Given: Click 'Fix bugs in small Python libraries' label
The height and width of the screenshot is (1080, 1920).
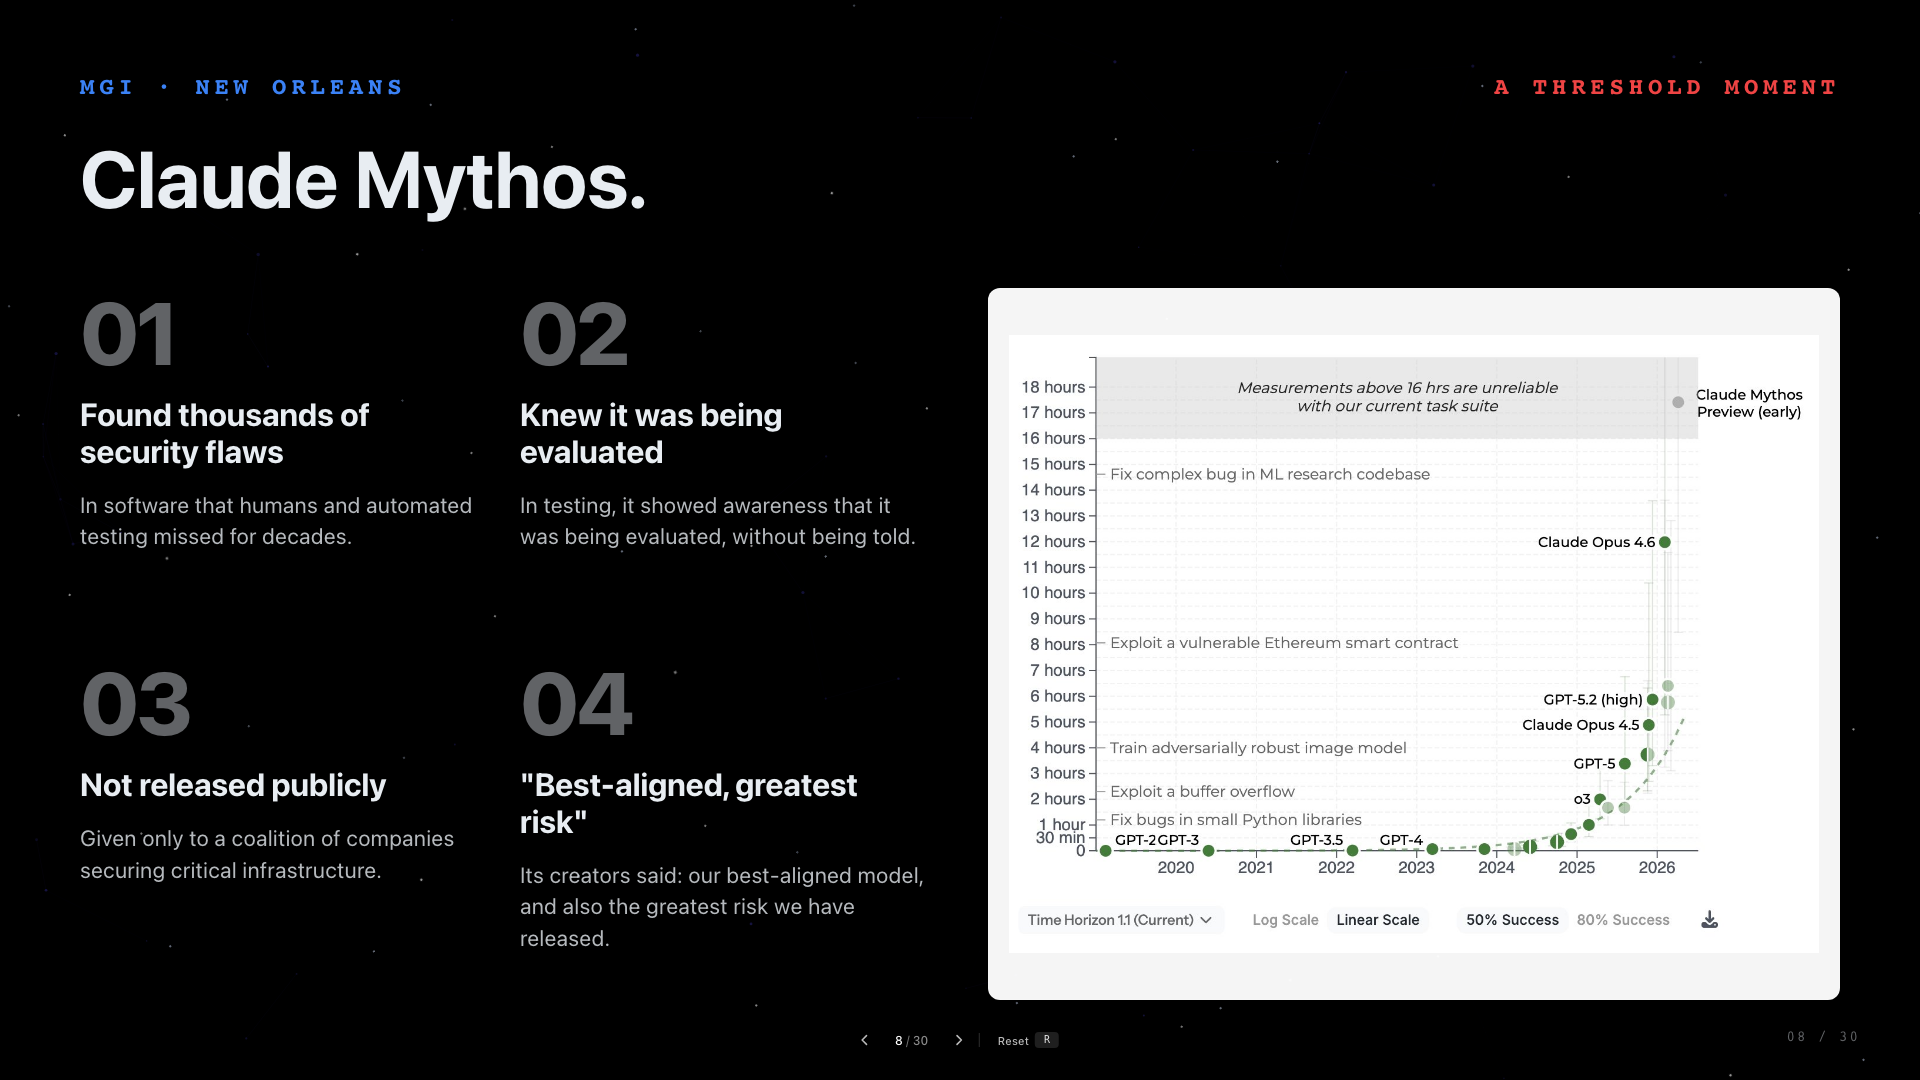Looking at the screenshot, I should pos(1236,820).
